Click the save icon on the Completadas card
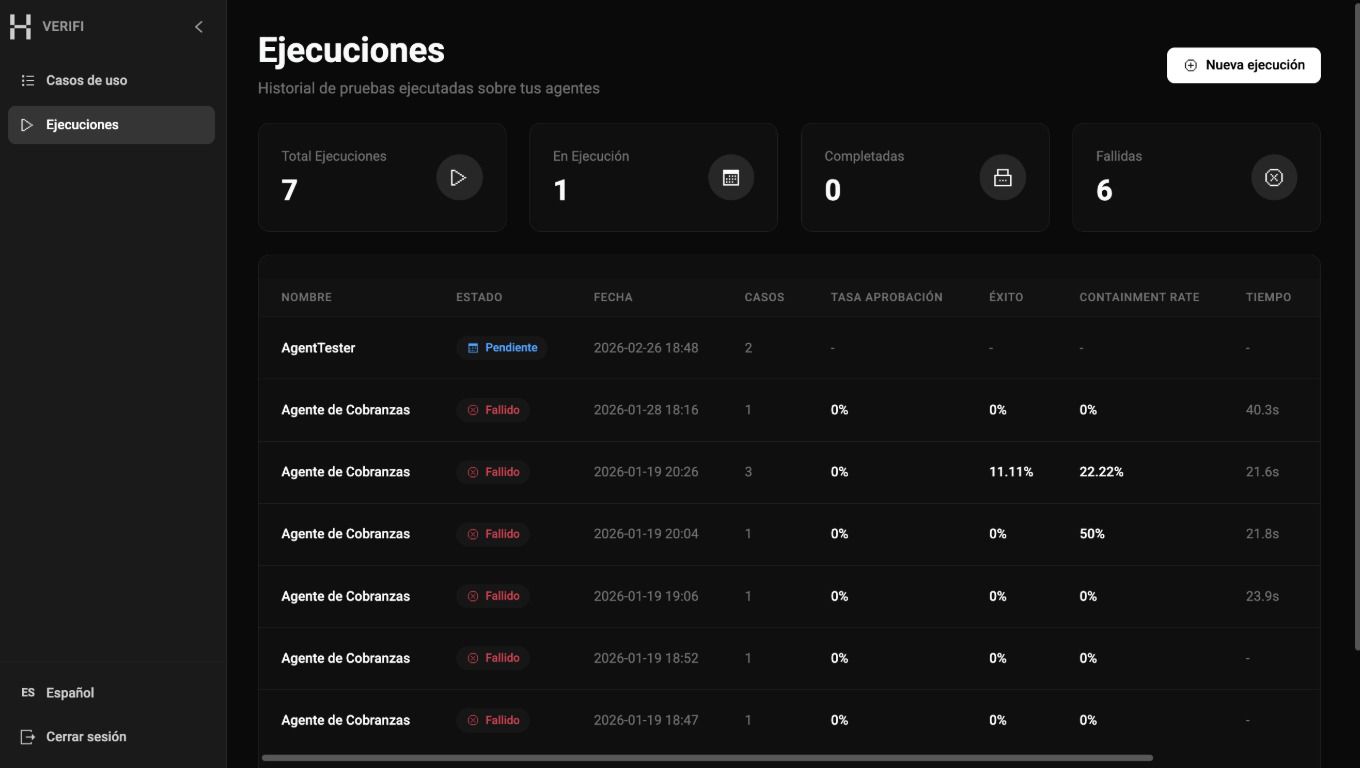The height and width of the screenshot is (768, 1360). (x=1002, y=177)
